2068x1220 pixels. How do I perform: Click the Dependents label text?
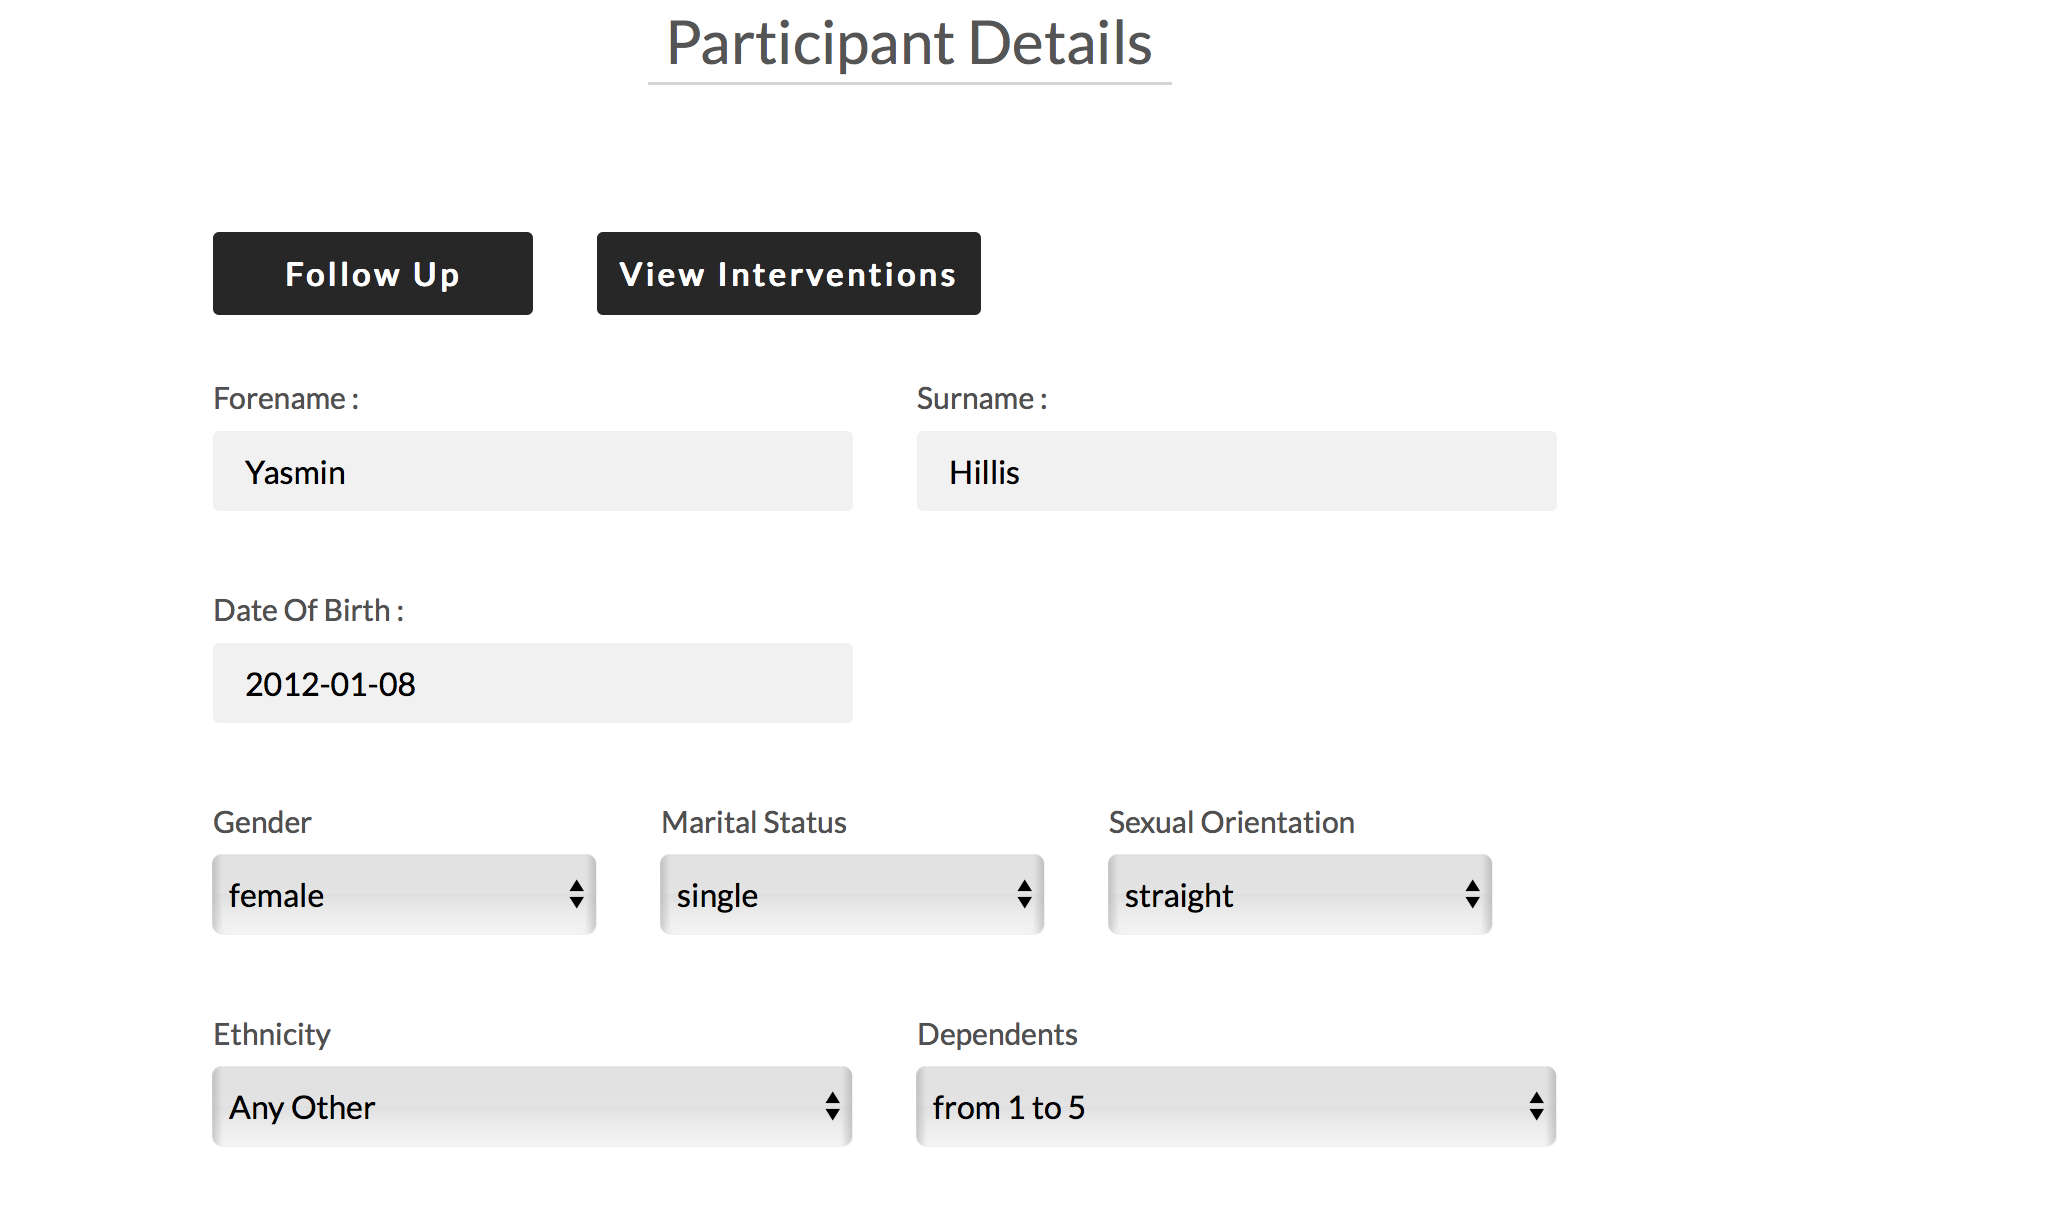pyautogui.click(x=997, y=1035)
